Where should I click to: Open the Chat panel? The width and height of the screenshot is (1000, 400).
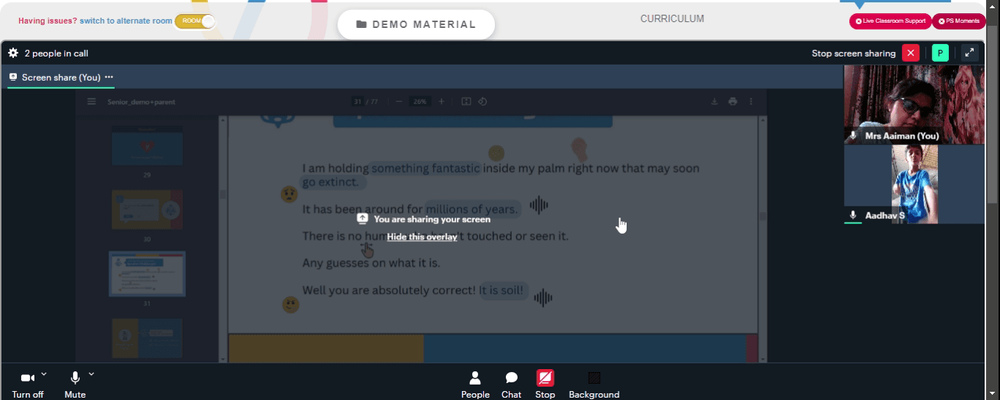pos(511,385)
